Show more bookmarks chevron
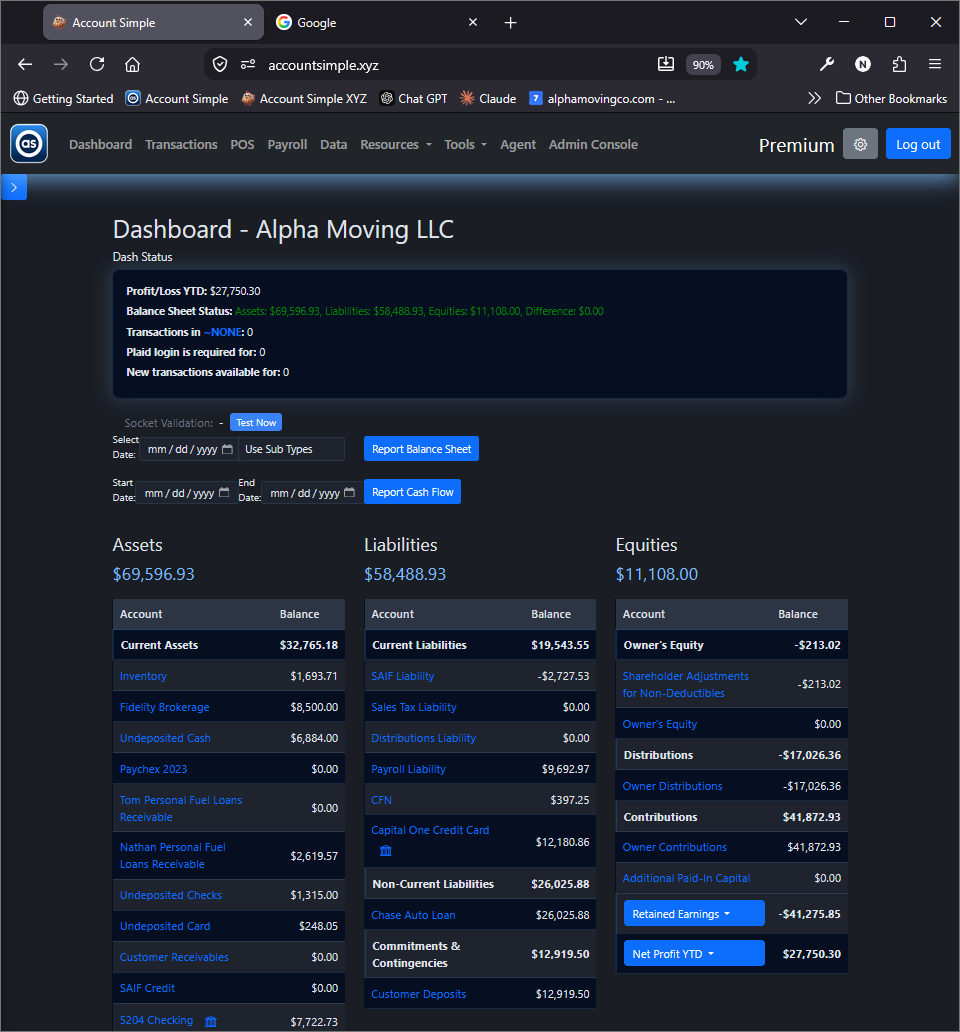The height and width of the screenshot is (1032, 960). [x=815, y=99]
